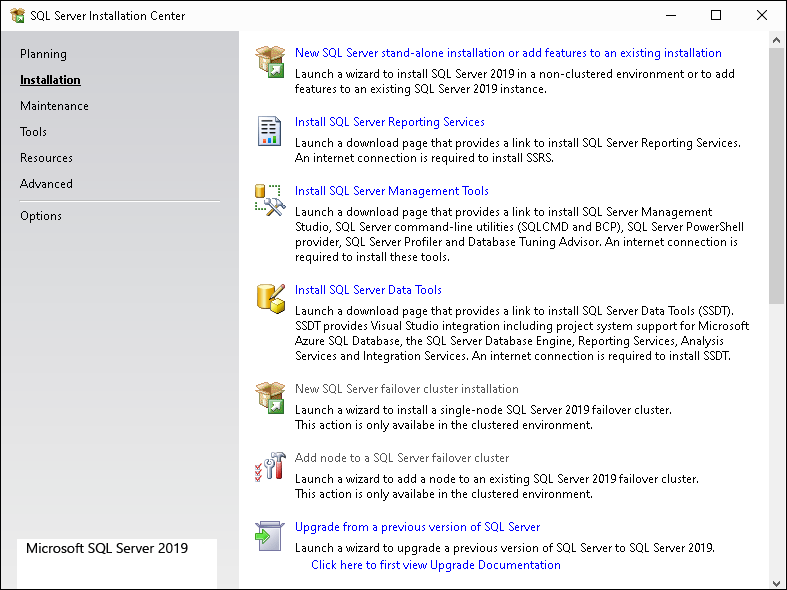This screenshot has height=590, width=787.
Task: Click here to first view Upgrade Documentation
Action: 436,565
